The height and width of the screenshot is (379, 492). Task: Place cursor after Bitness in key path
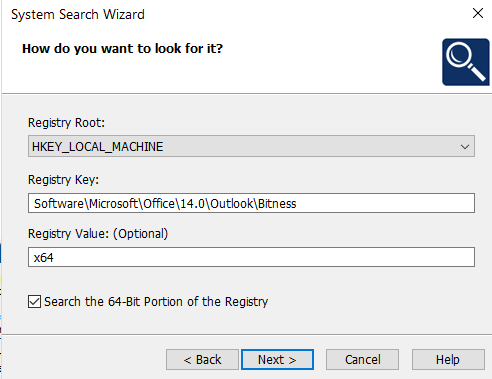tap(297, 203)
